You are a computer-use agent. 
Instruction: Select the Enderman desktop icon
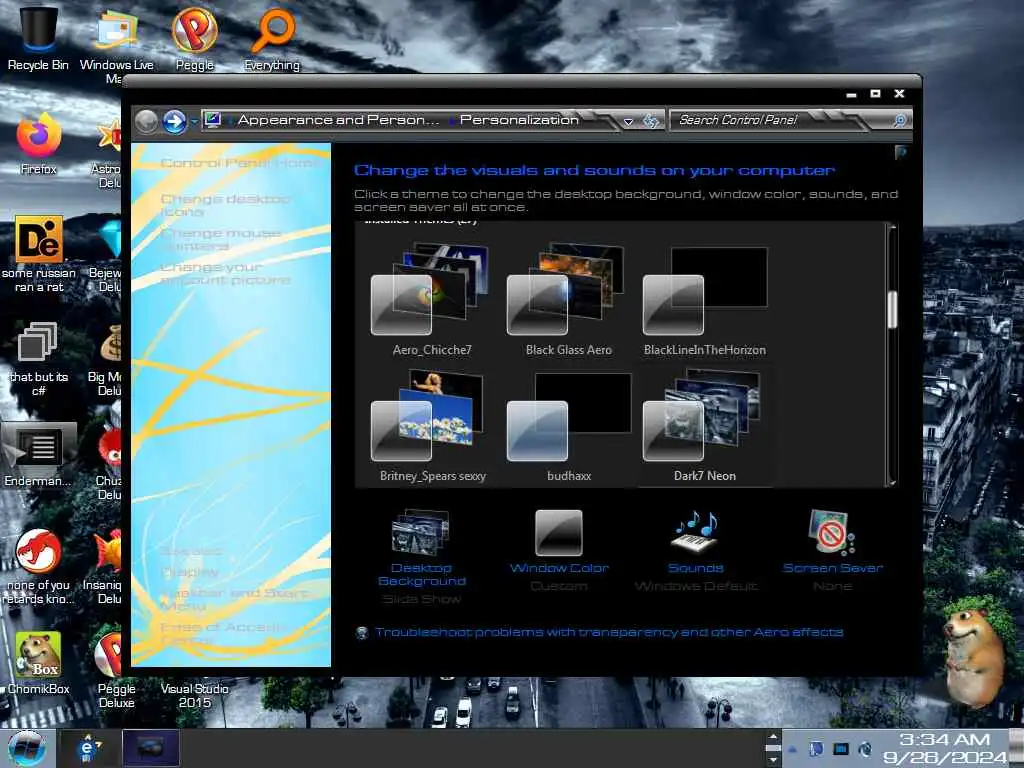pyautogui.click(x=38, y=455)
